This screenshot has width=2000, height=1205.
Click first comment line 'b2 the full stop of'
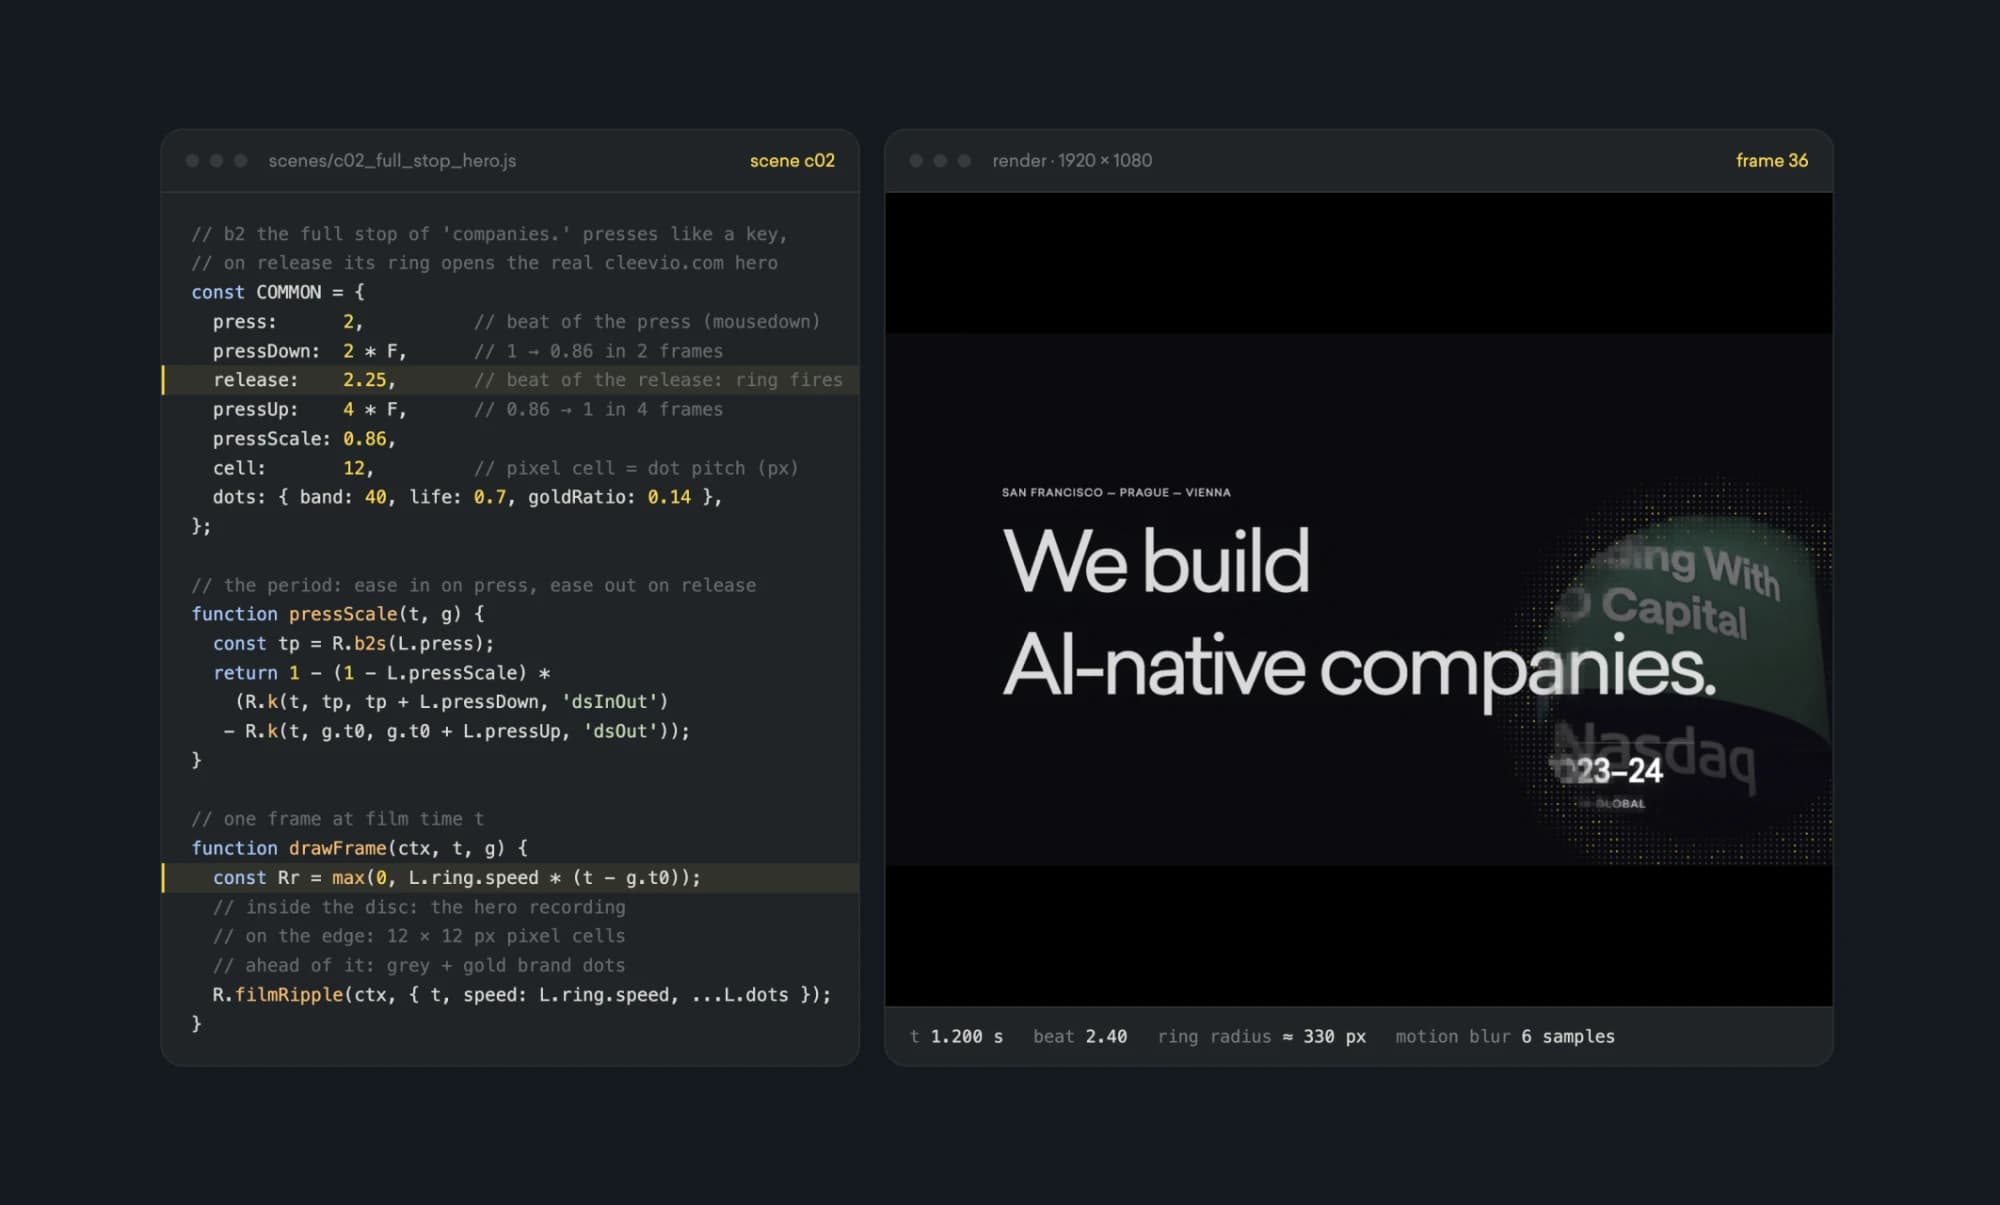tap(489, 234)
